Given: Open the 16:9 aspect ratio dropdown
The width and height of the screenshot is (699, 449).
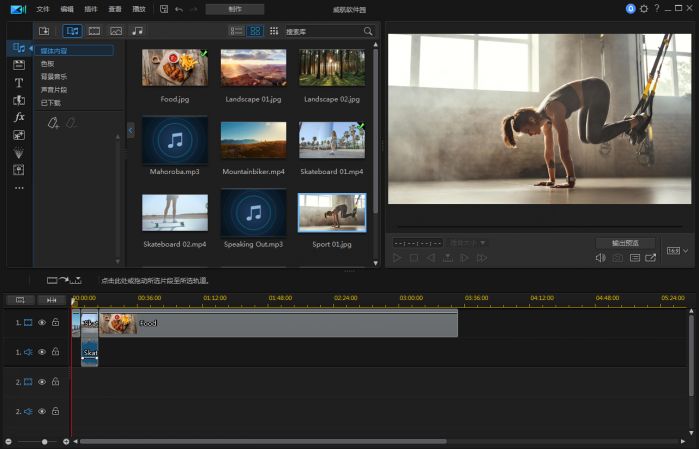Looking at the screenshot, I should [677, 251].
